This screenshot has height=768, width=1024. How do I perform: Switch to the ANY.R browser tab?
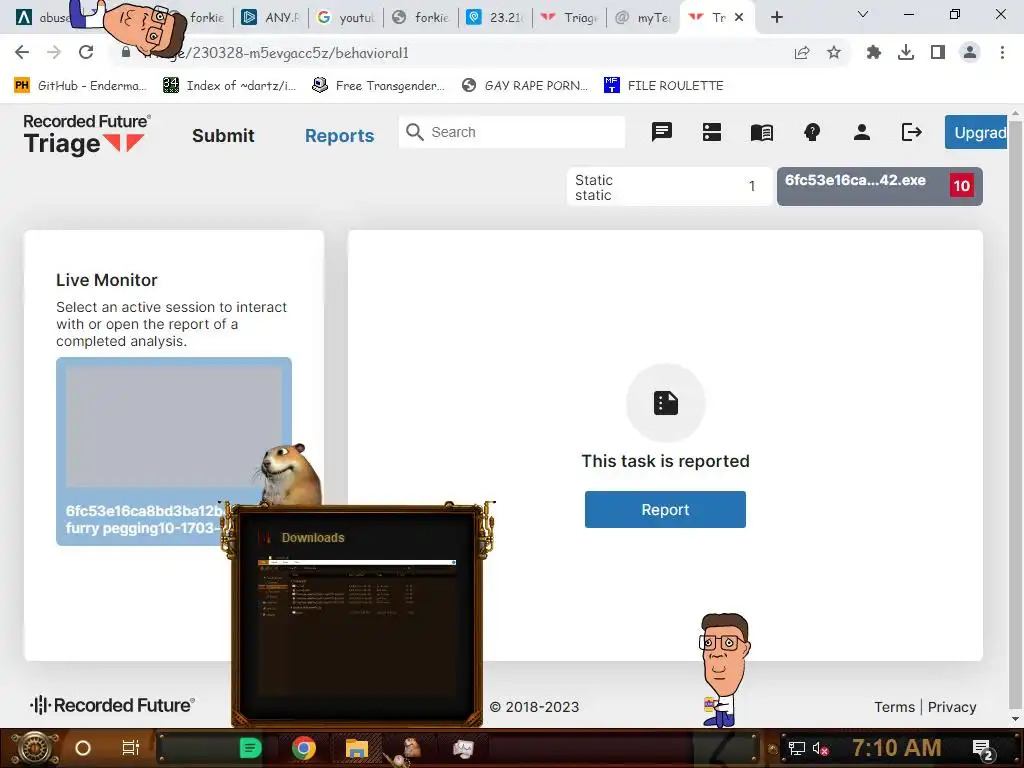click(x=271, y=18)
